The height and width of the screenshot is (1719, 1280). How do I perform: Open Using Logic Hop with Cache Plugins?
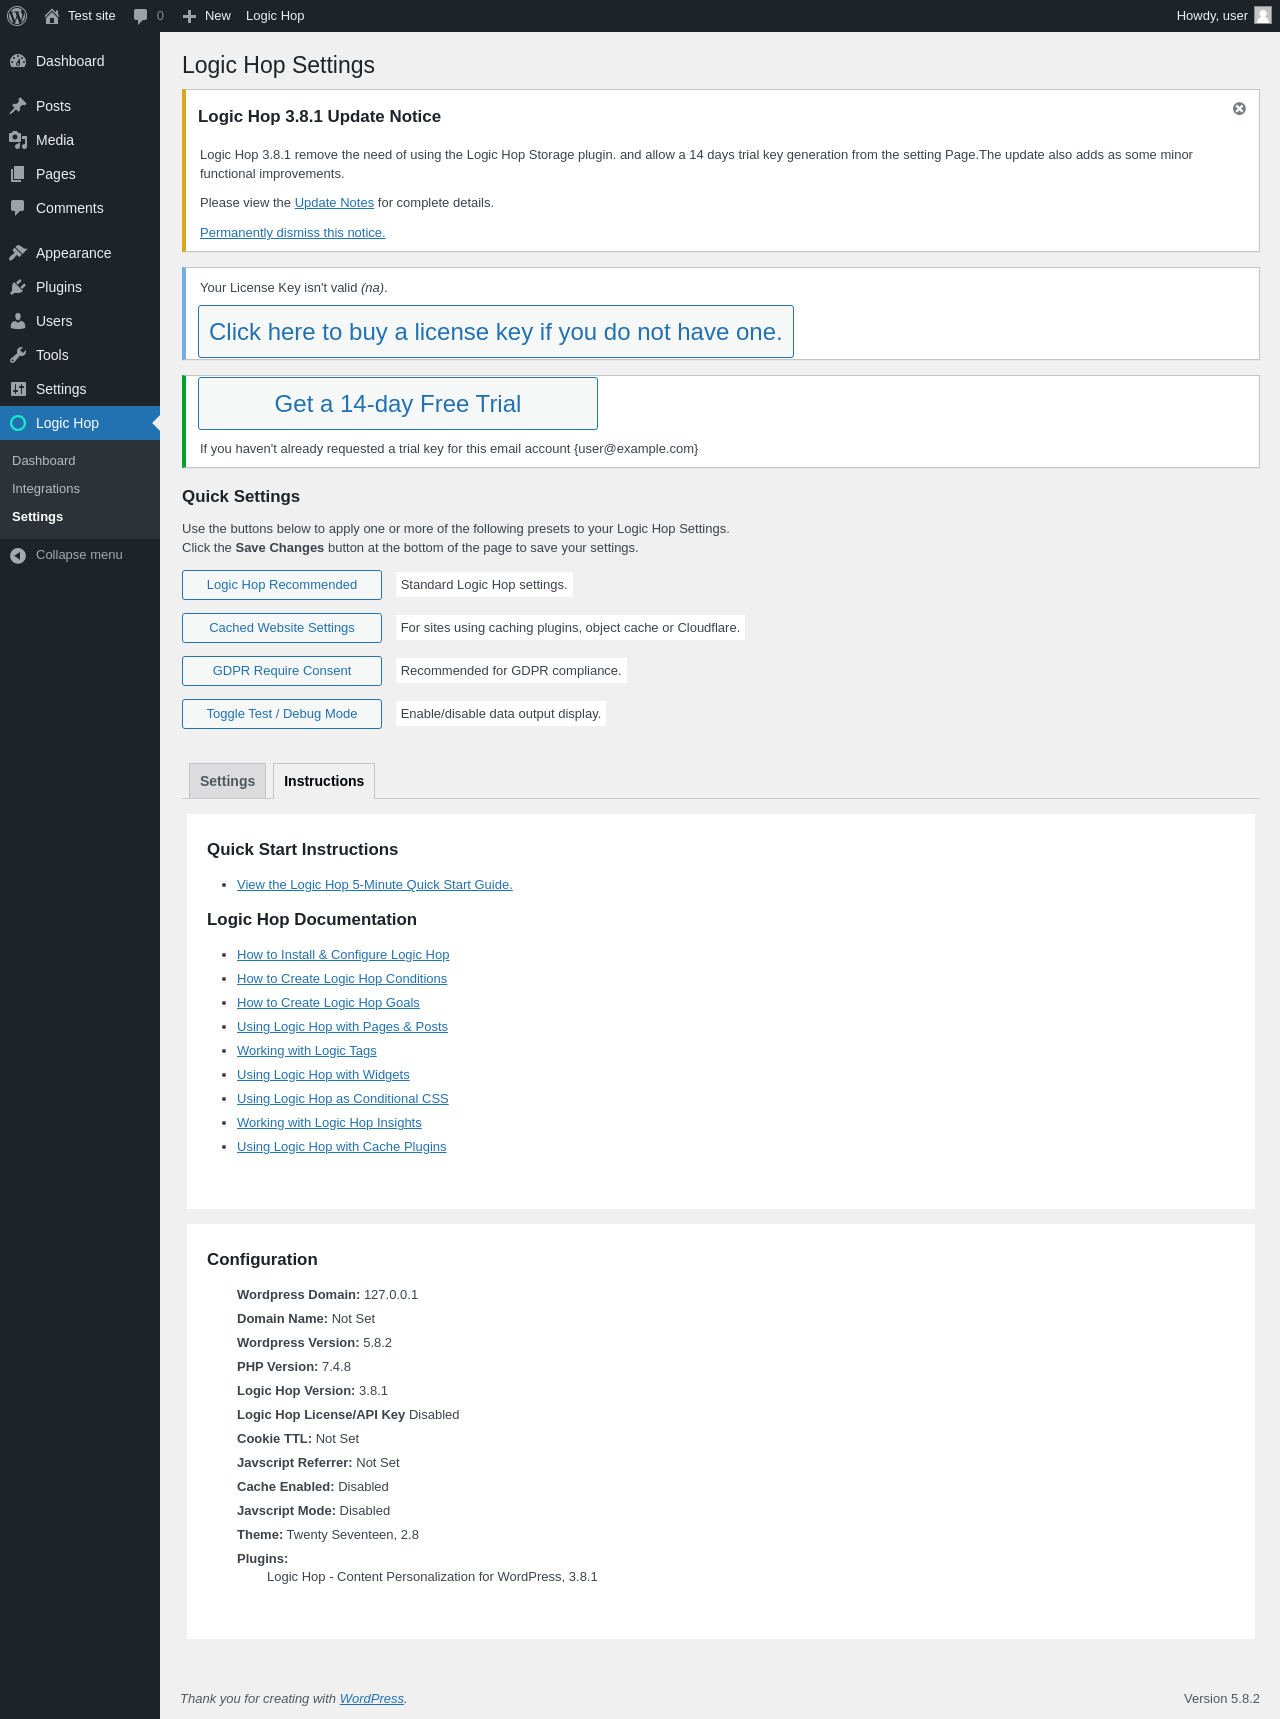click(x=342, y=1147)
